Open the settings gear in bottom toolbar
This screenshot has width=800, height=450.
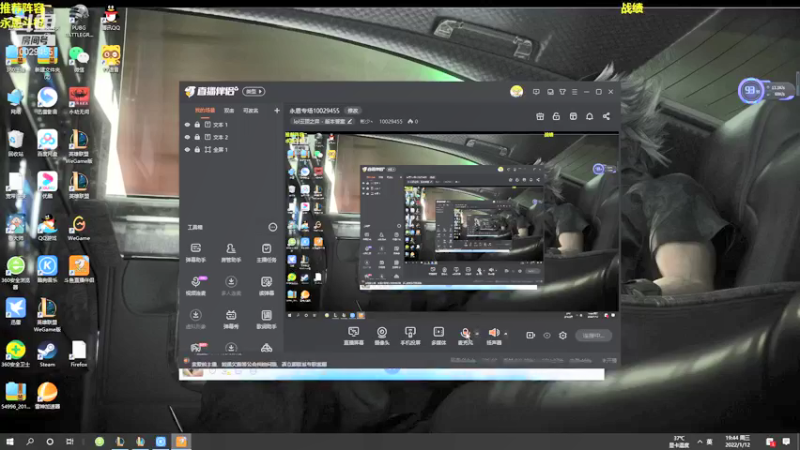click(x=563, y=335)
